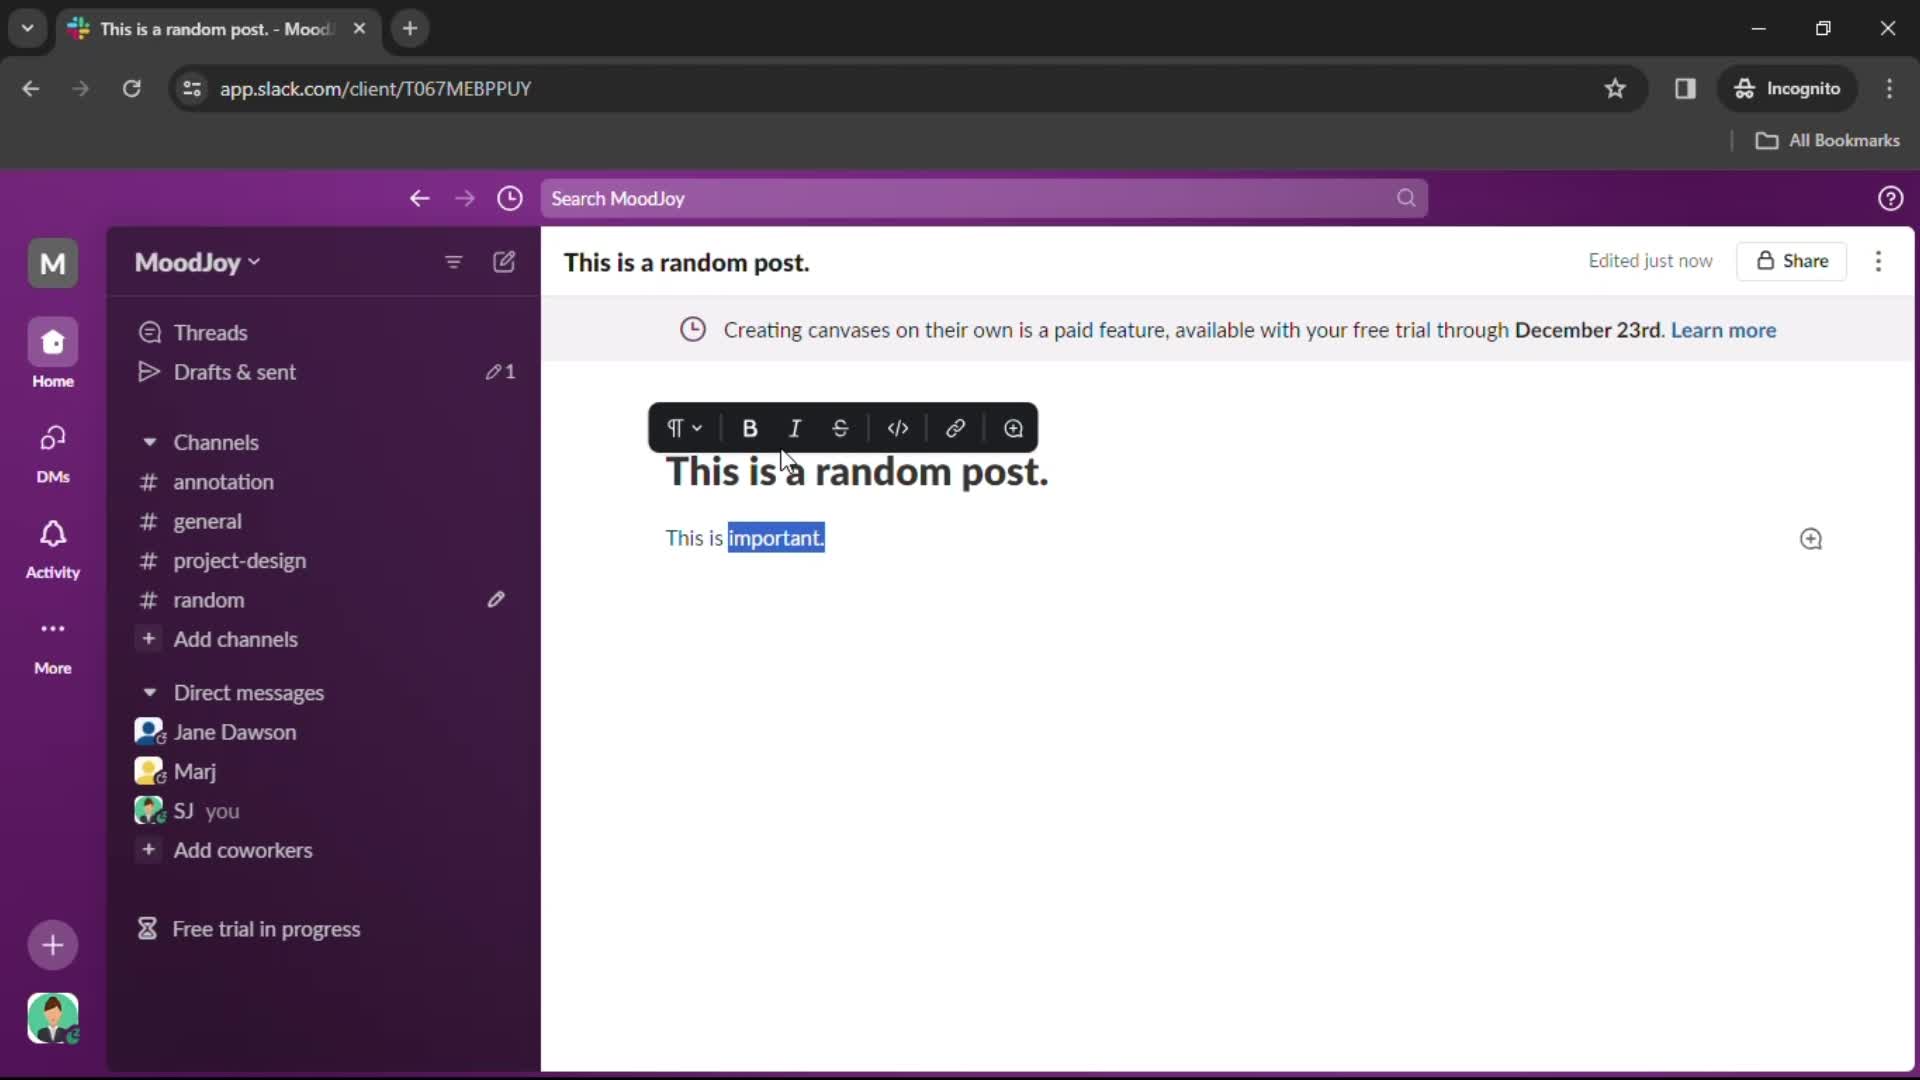Open the Threads panel
Screen dimensions: 1920x1080
[211, 331]
